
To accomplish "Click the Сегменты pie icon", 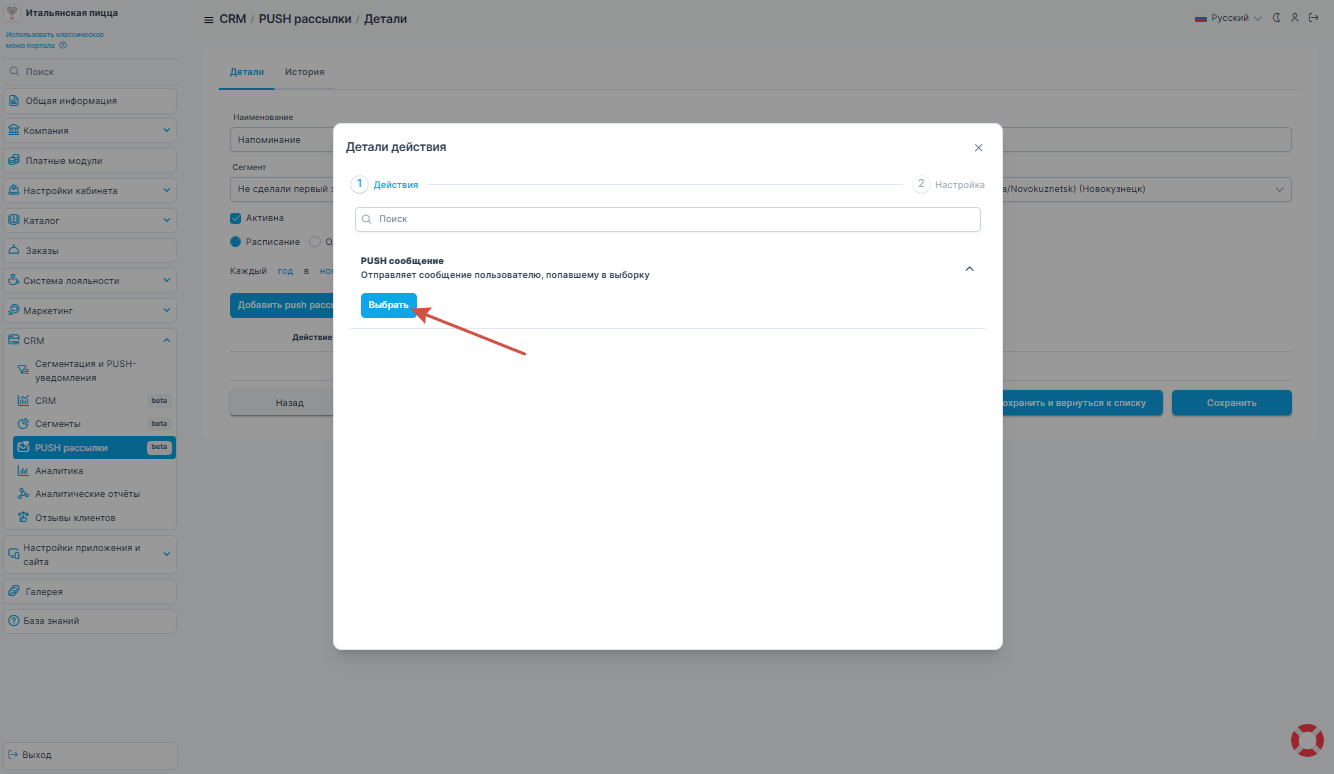I will 24,424.
